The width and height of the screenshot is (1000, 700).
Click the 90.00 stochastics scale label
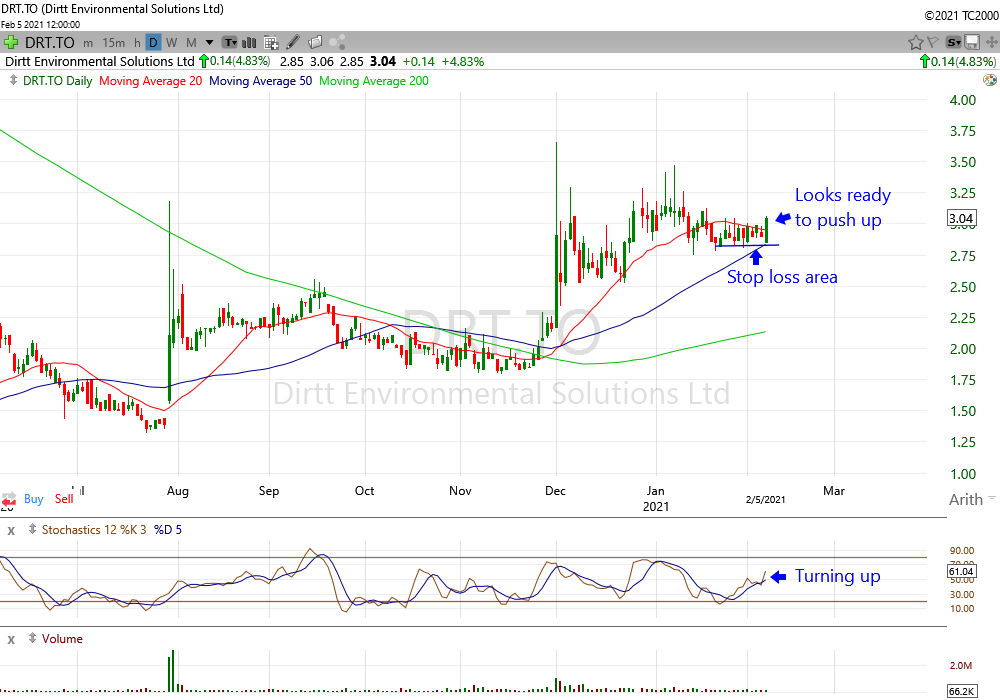tap(962, 550)
